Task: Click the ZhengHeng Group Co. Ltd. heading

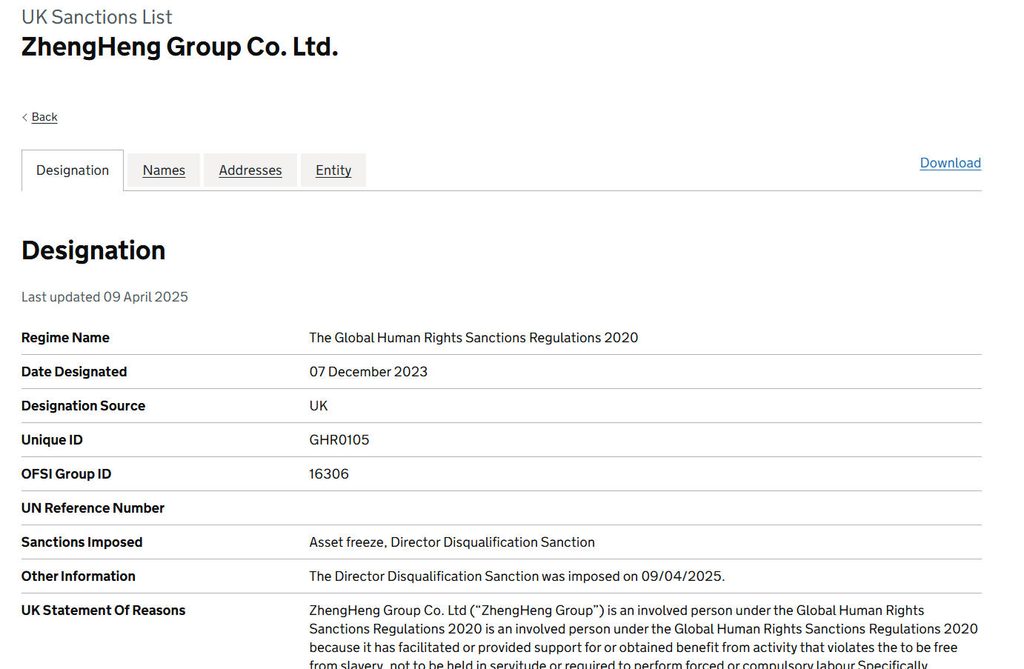Action: [x=180, y=47]
